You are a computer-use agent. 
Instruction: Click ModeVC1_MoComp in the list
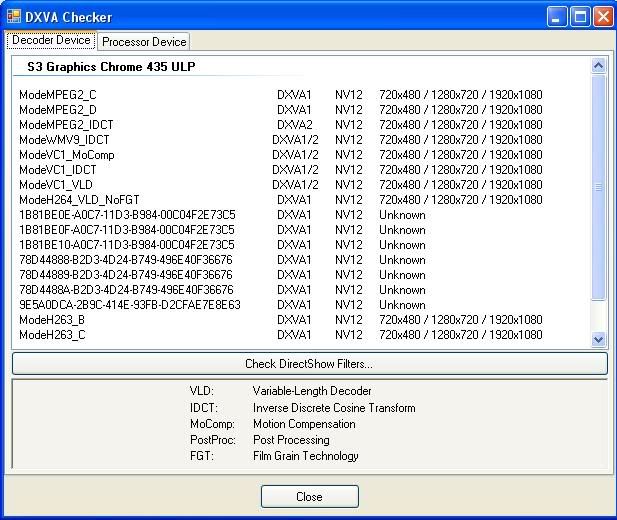point(67,155)
